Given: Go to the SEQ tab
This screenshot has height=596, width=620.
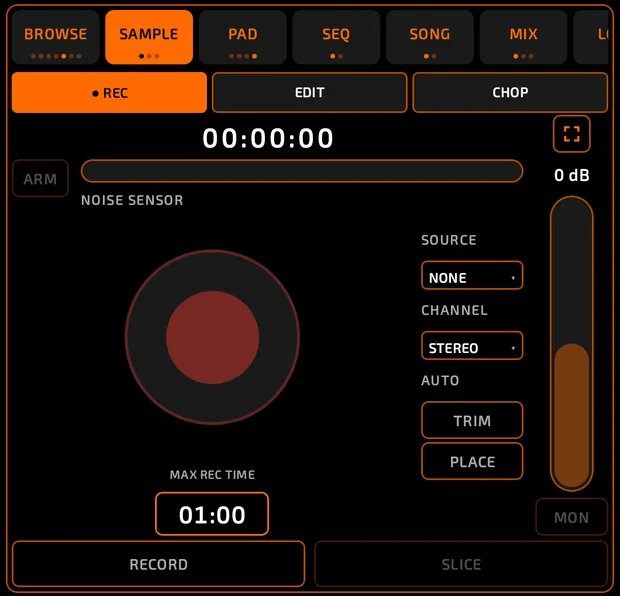Looking at the screenshot, I should point(336,37).
